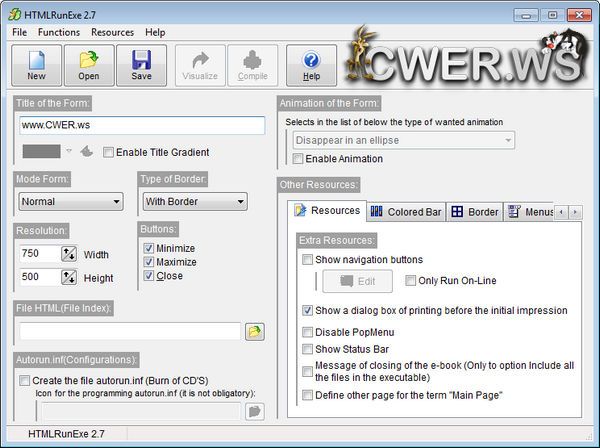The width and height of the screenshot is (600, 448).
Task: Open the Mode Form Normal dropdown
Action: click(71, 201)
